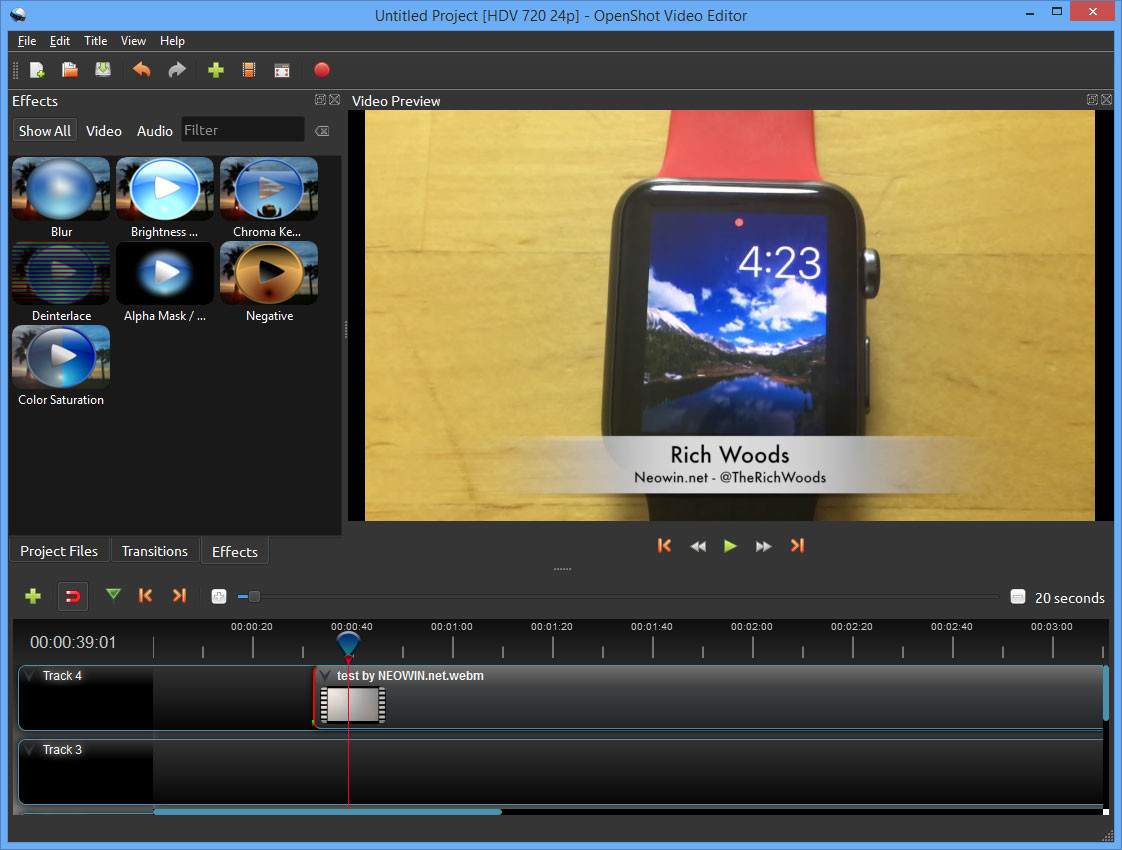Float the Effects panel
Screen dimensions: 1122x850
[x=321, y=99]
